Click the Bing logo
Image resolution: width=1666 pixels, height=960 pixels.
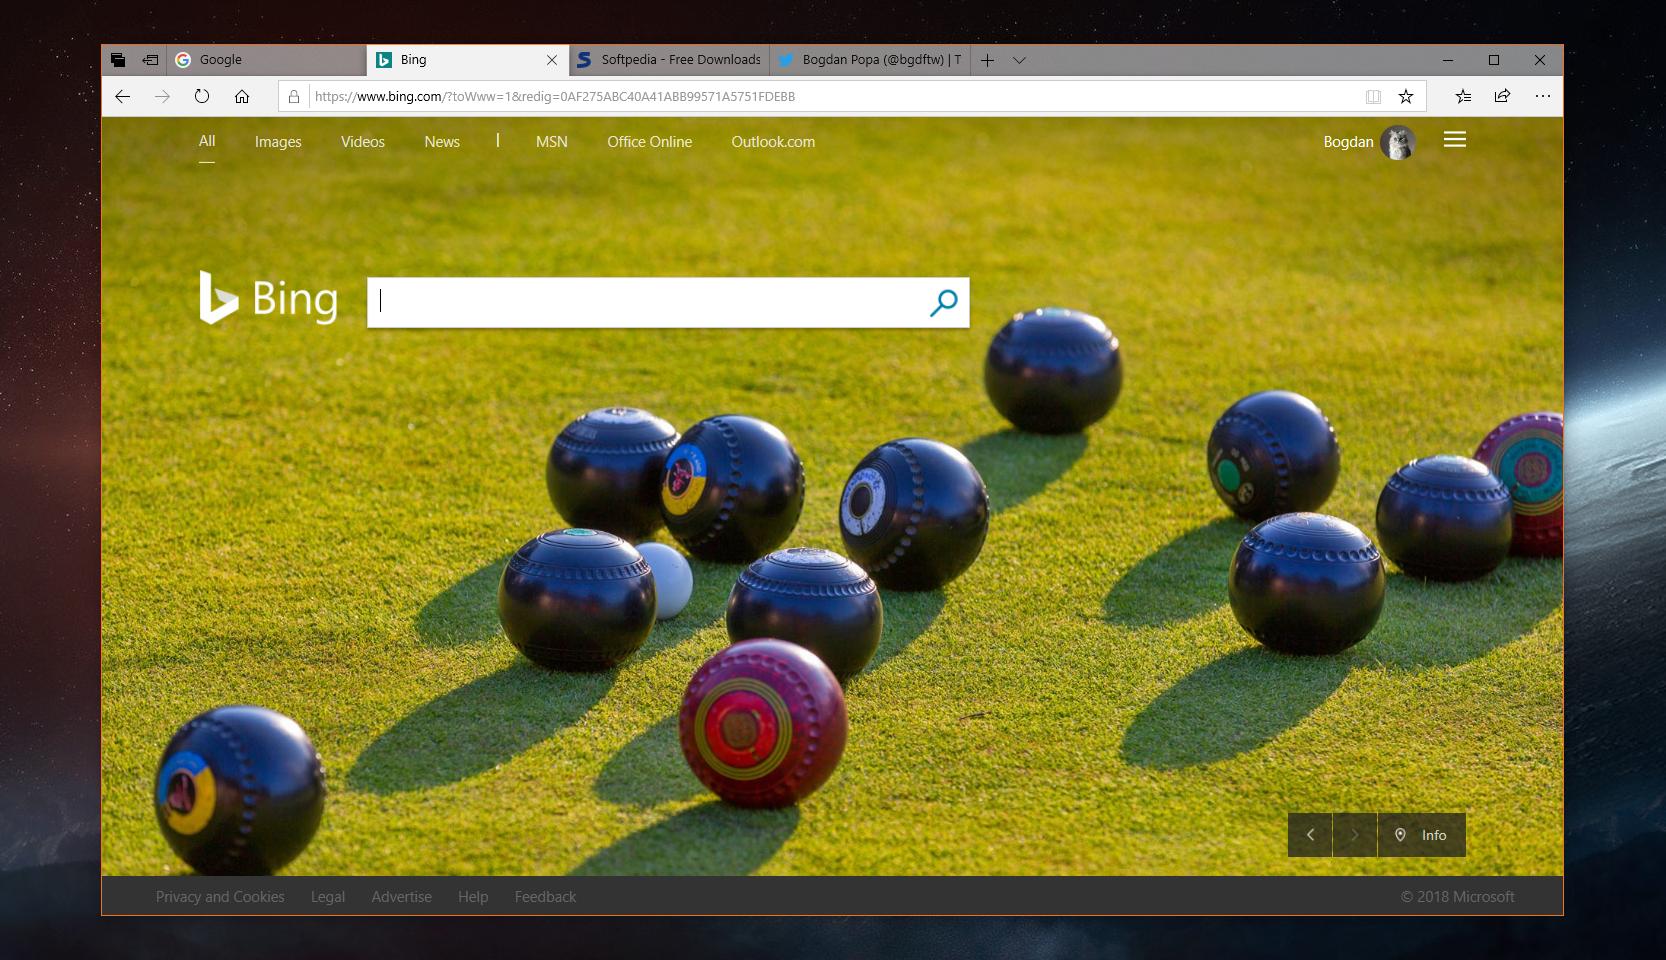click(268, 298)
